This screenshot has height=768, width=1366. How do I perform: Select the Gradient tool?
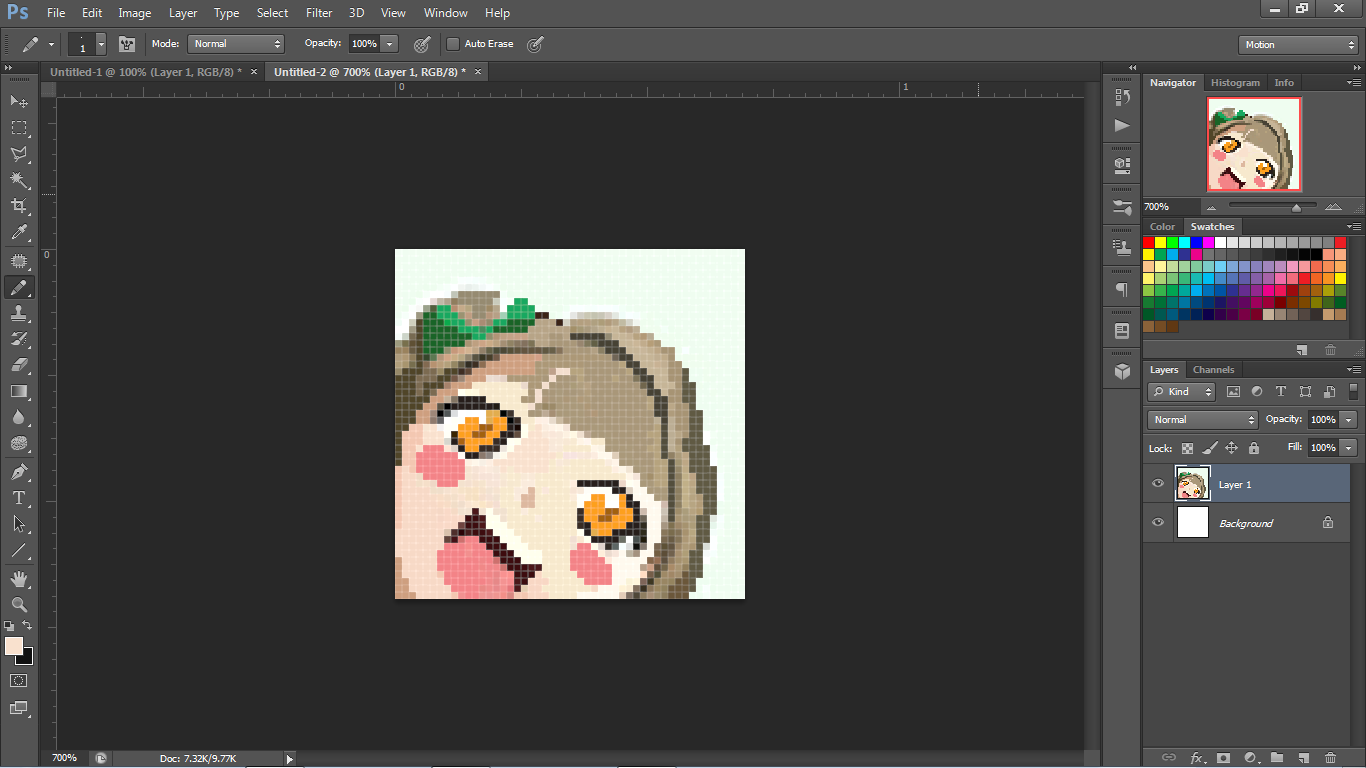point(19,391)
